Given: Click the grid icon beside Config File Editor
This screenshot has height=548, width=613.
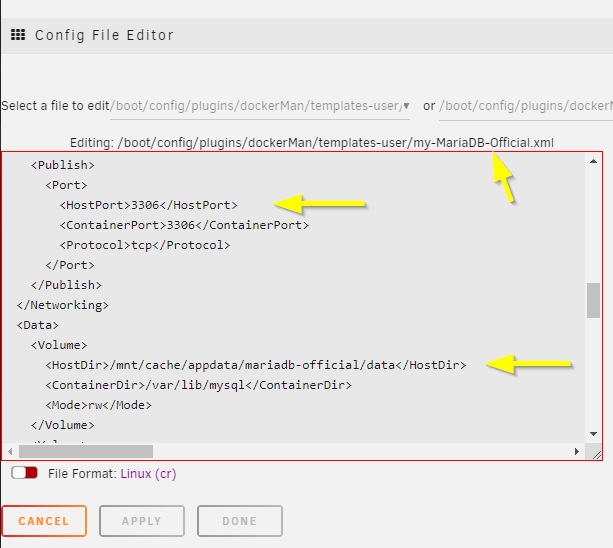Looking at the screenshot, I should [x=18, y=35].
